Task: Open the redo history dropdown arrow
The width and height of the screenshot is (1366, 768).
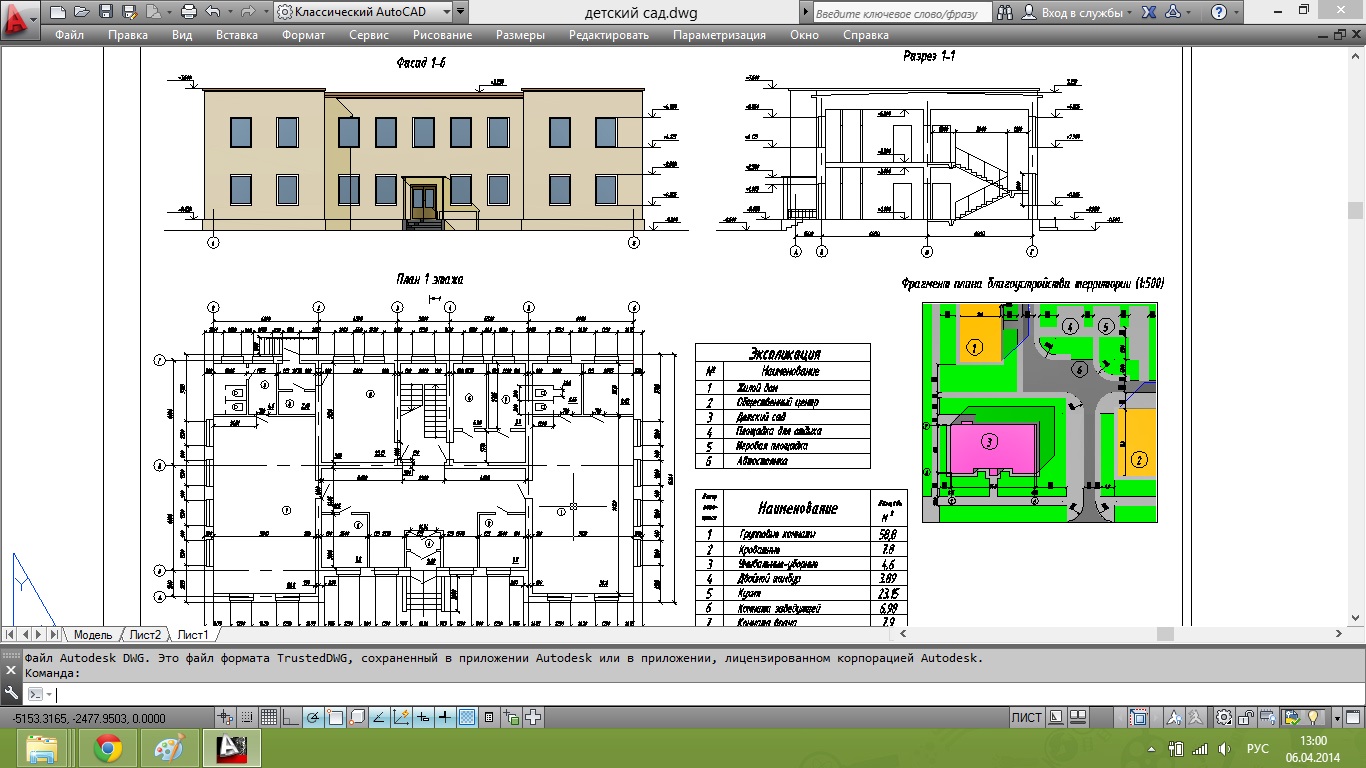Action: (x=266, y=12)
